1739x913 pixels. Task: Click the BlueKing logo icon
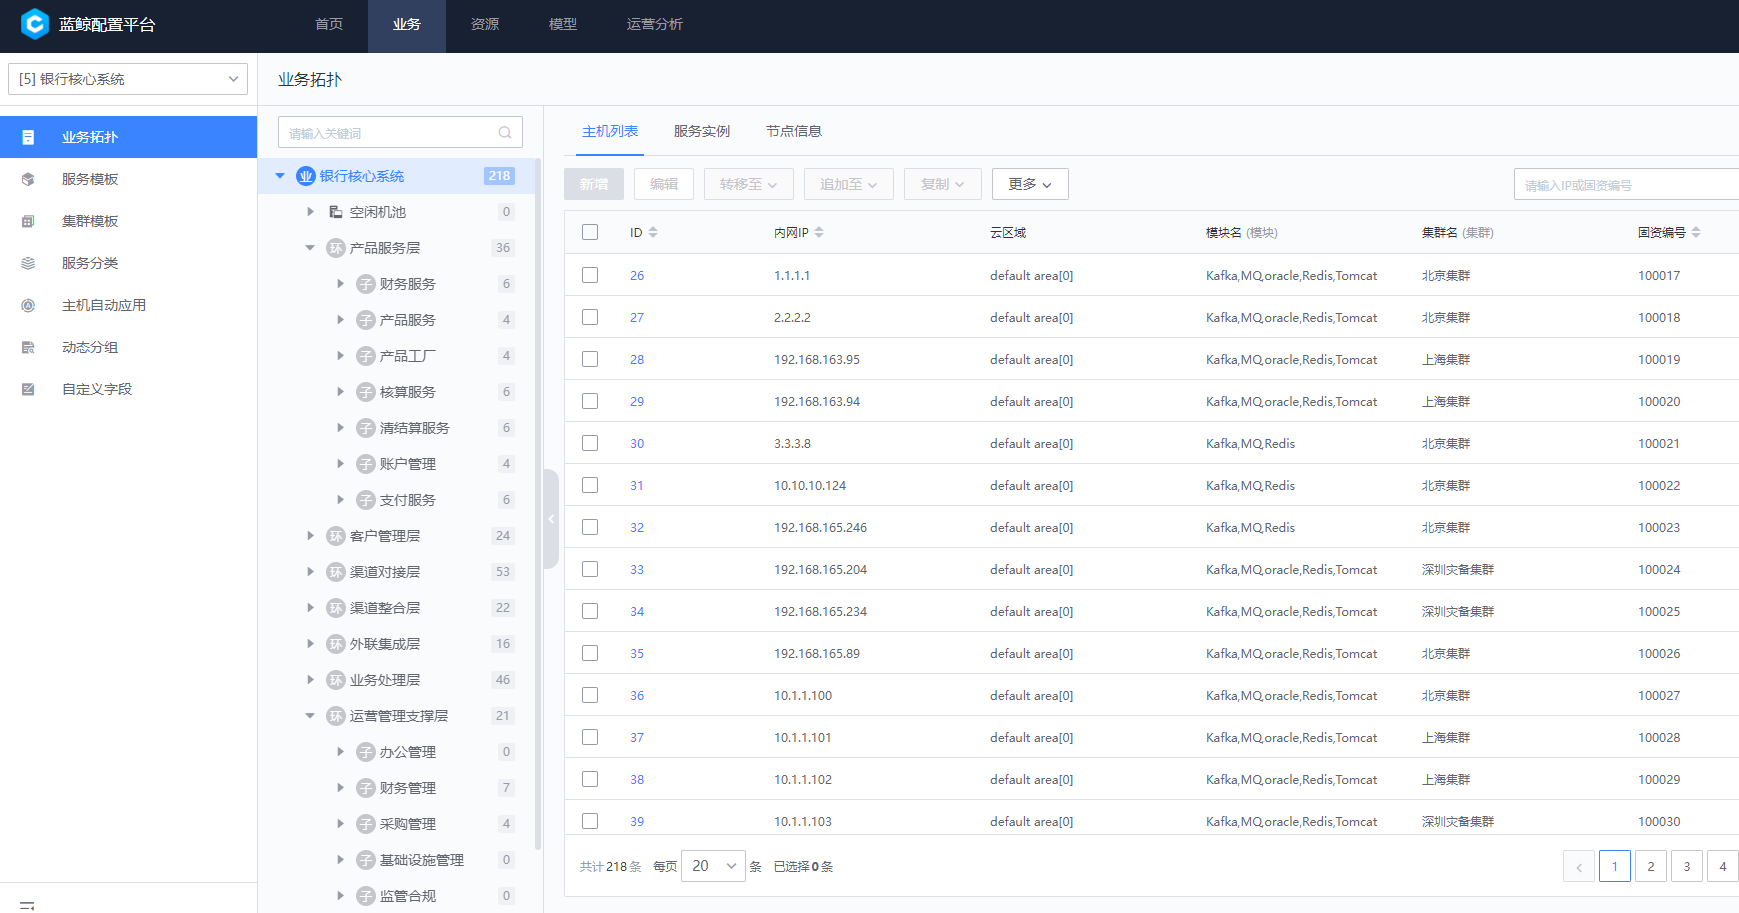[34, 24]
